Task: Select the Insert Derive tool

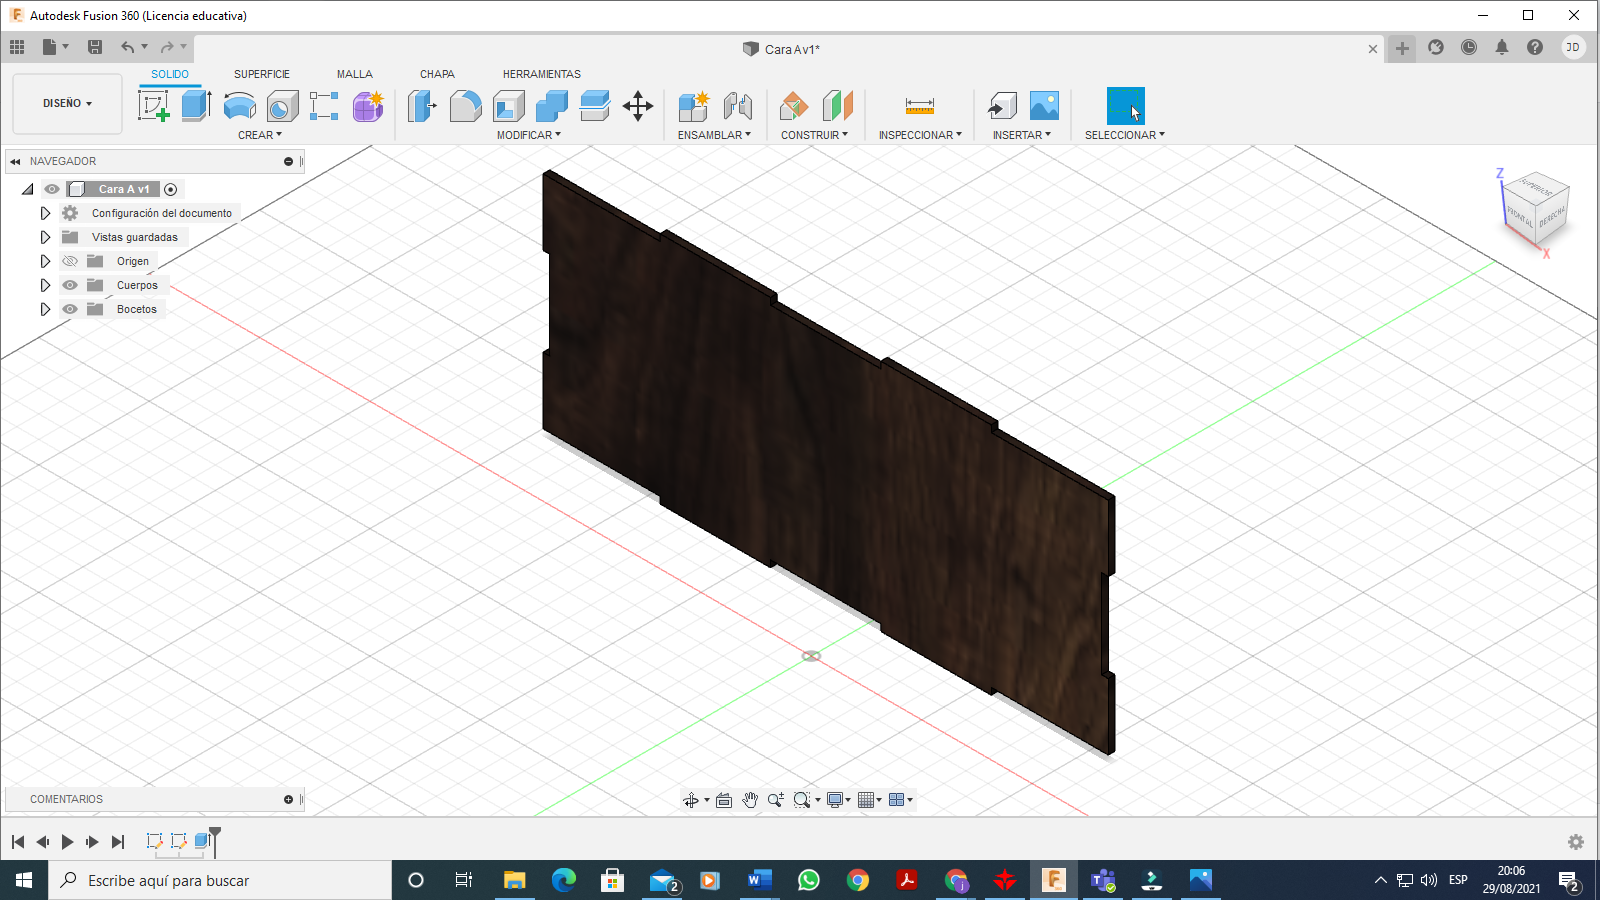Action: click(1001, 105)
